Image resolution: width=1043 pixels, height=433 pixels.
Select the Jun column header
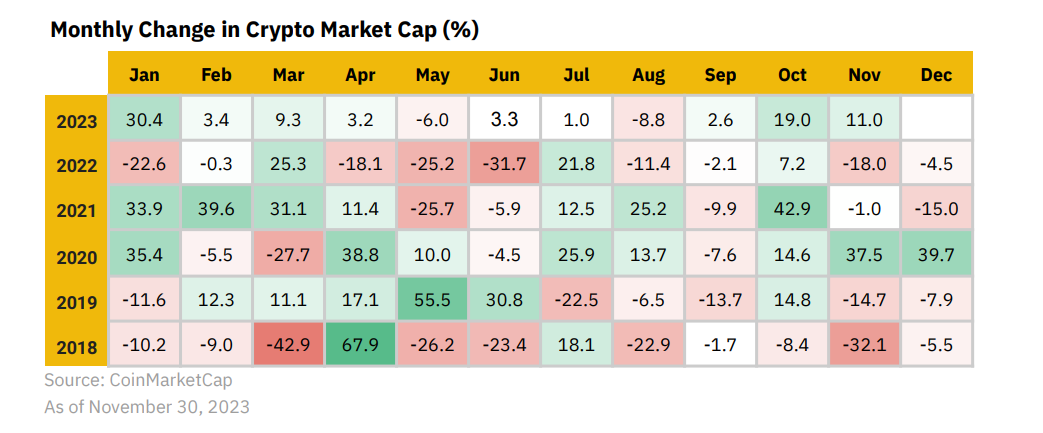[504, 75]
